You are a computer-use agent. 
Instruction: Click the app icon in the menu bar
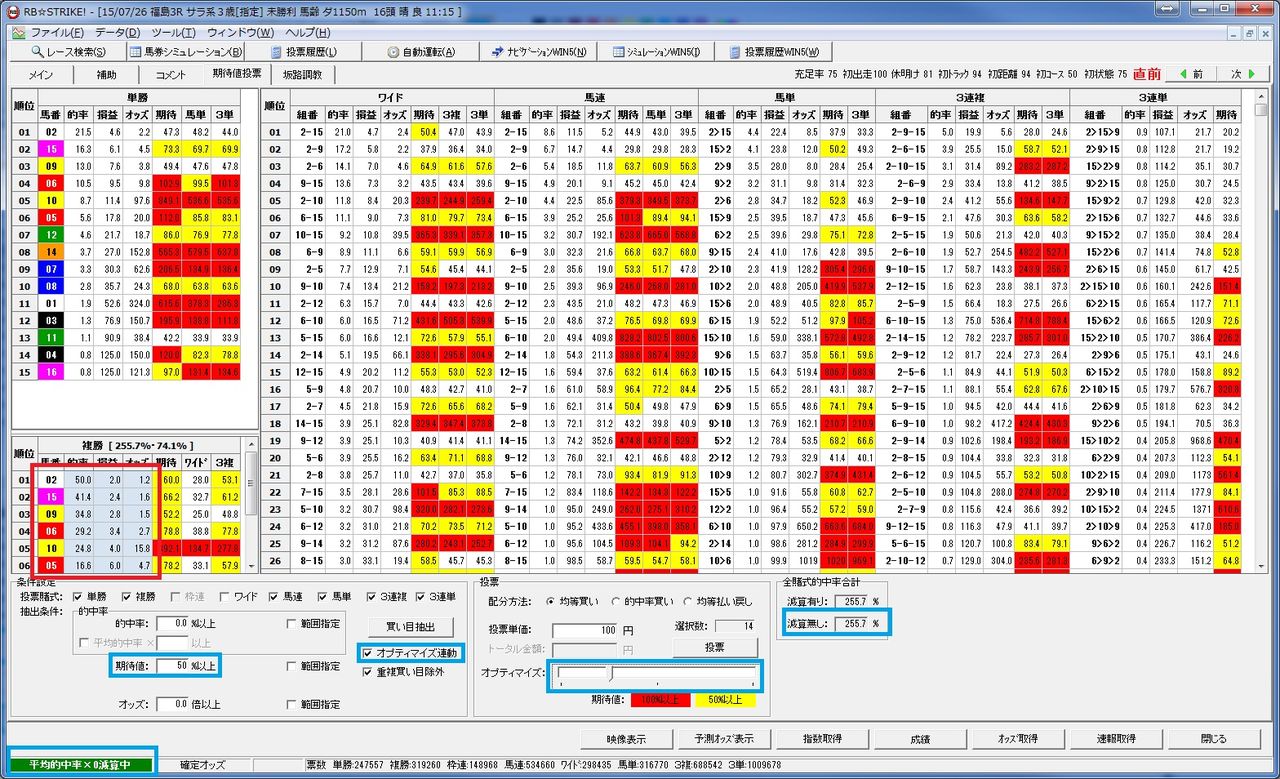tap(17, 32)
